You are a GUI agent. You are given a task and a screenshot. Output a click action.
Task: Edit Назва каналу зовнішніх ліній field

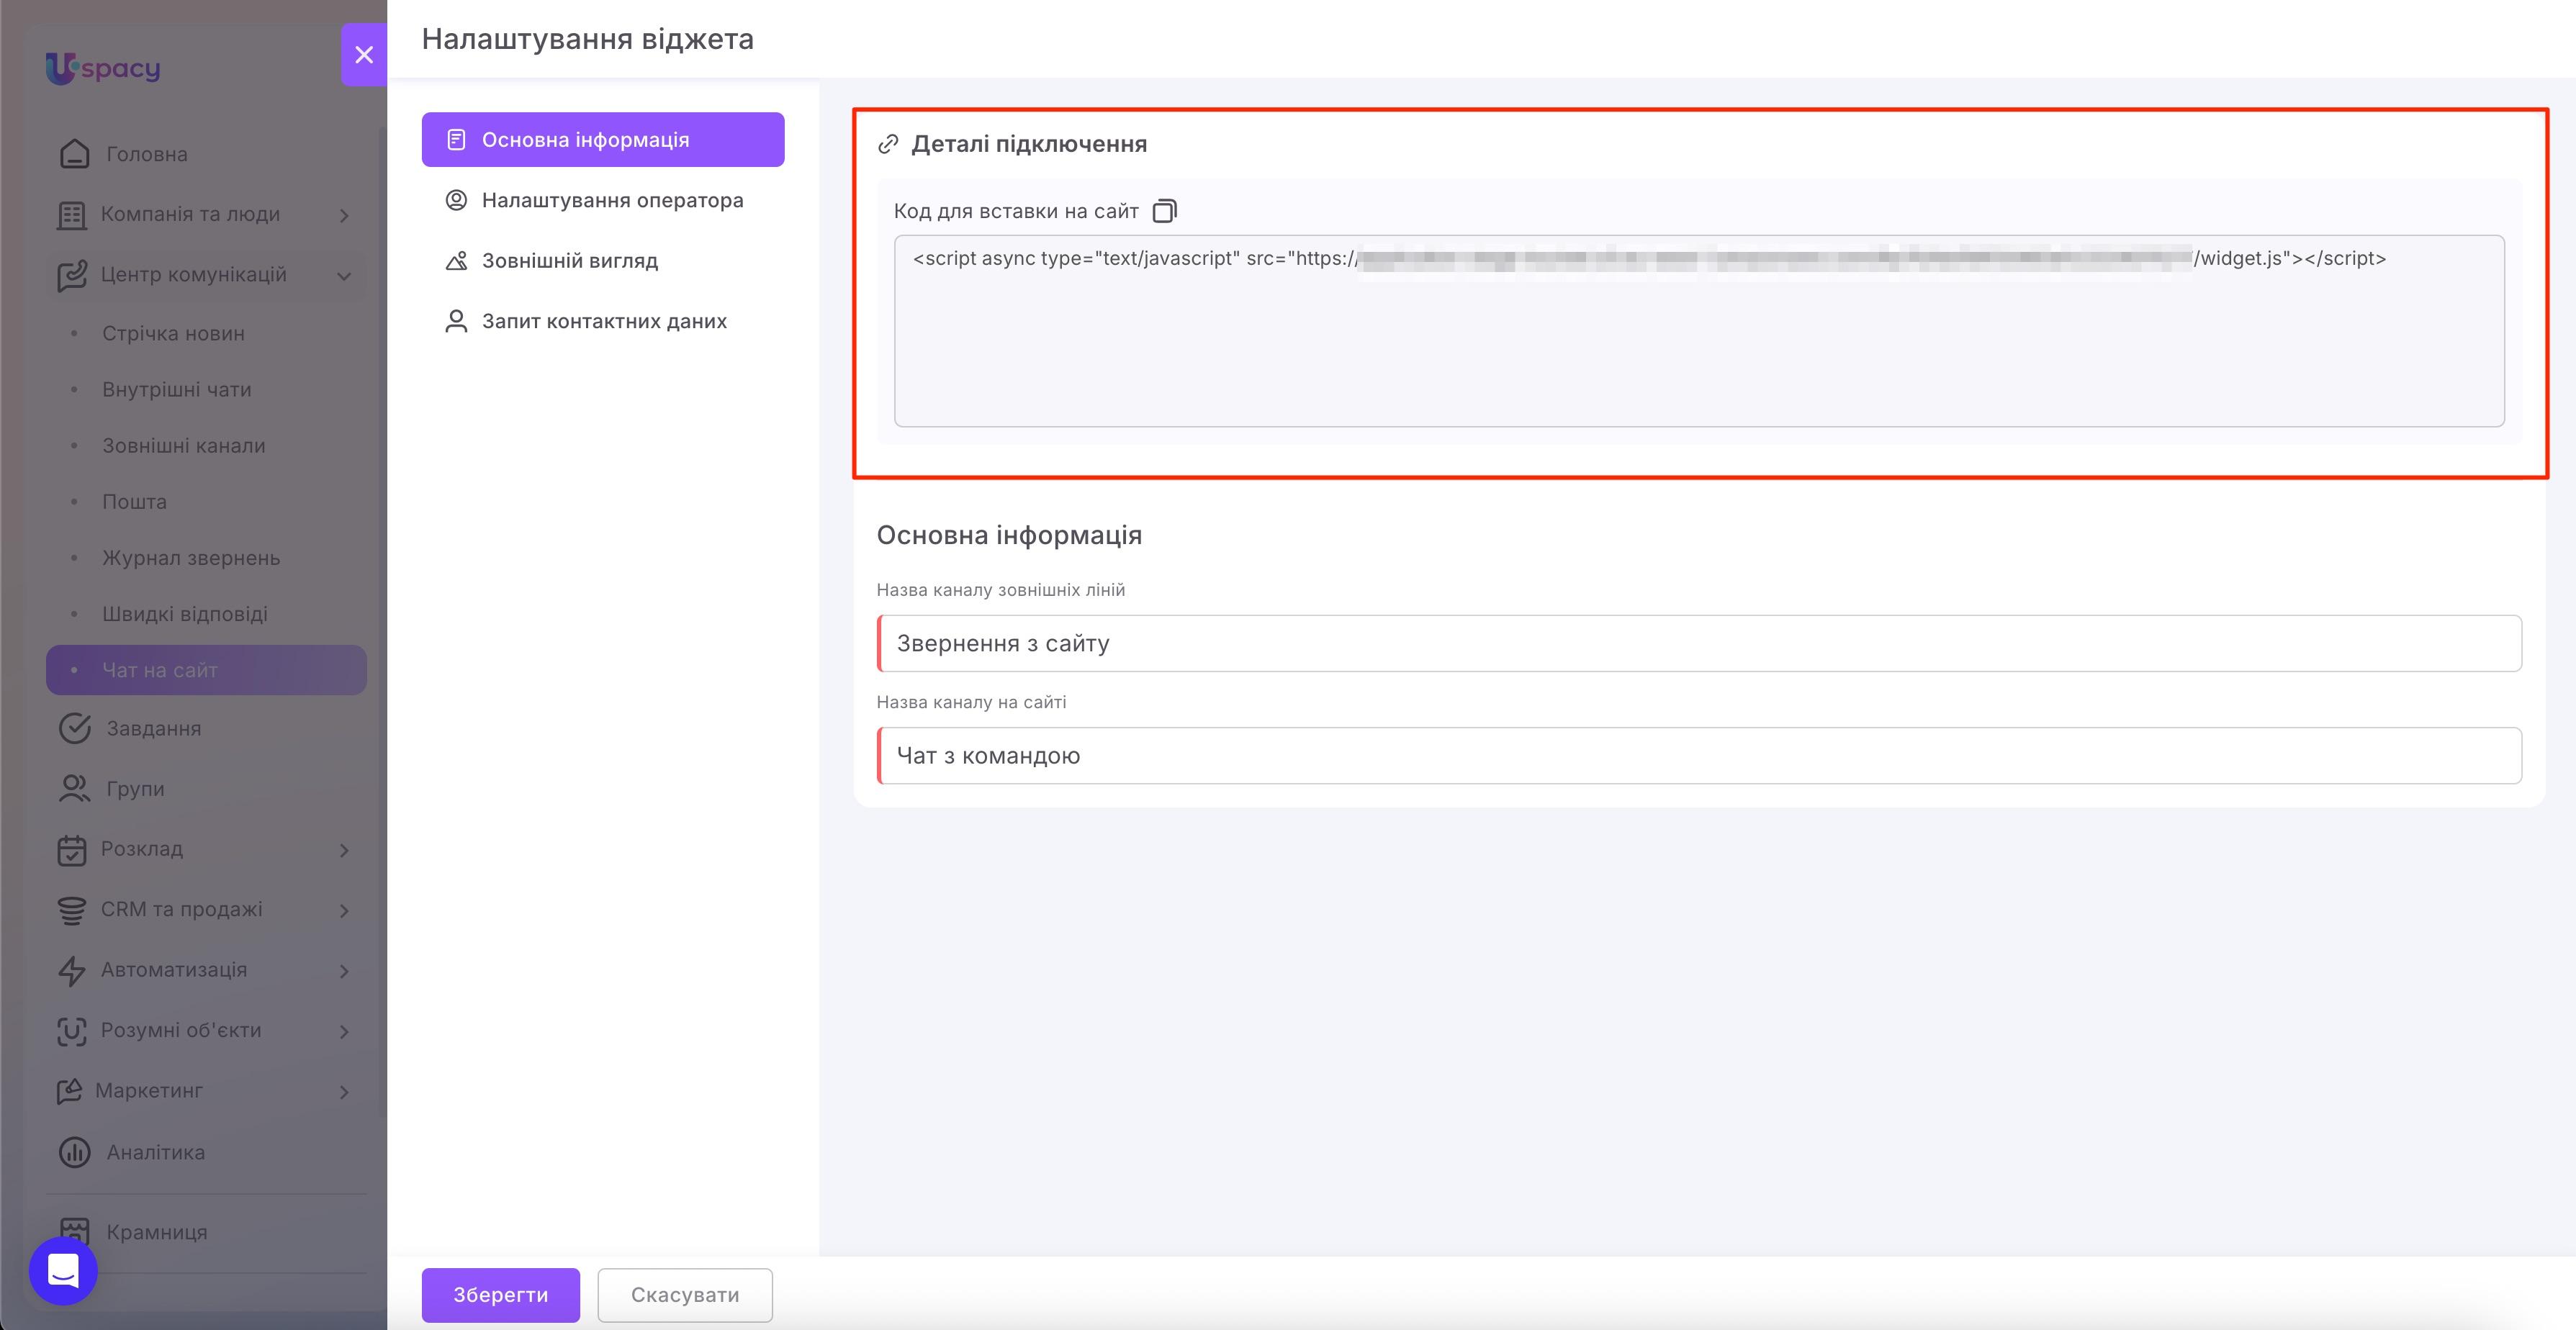[x=1699, y=643]
